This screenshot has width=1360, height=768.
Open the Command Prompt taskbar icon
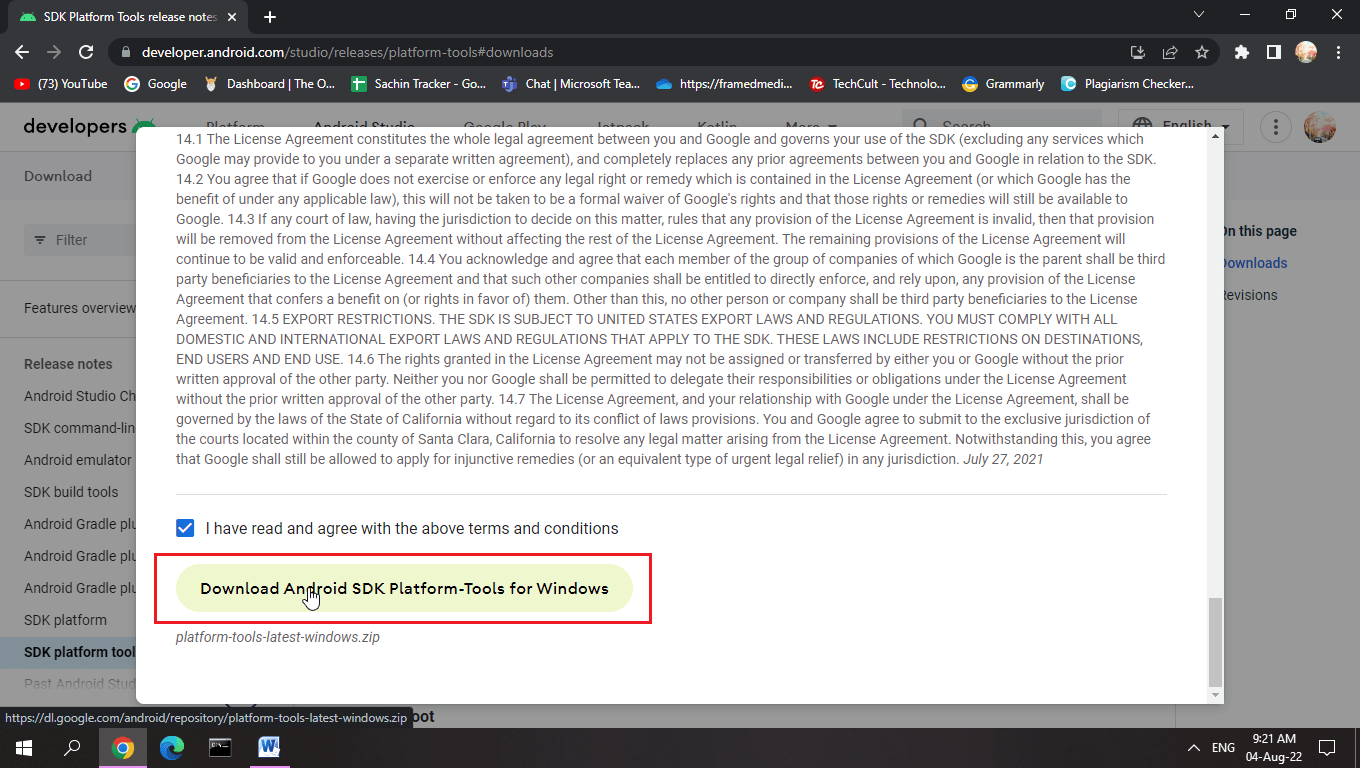220,747
